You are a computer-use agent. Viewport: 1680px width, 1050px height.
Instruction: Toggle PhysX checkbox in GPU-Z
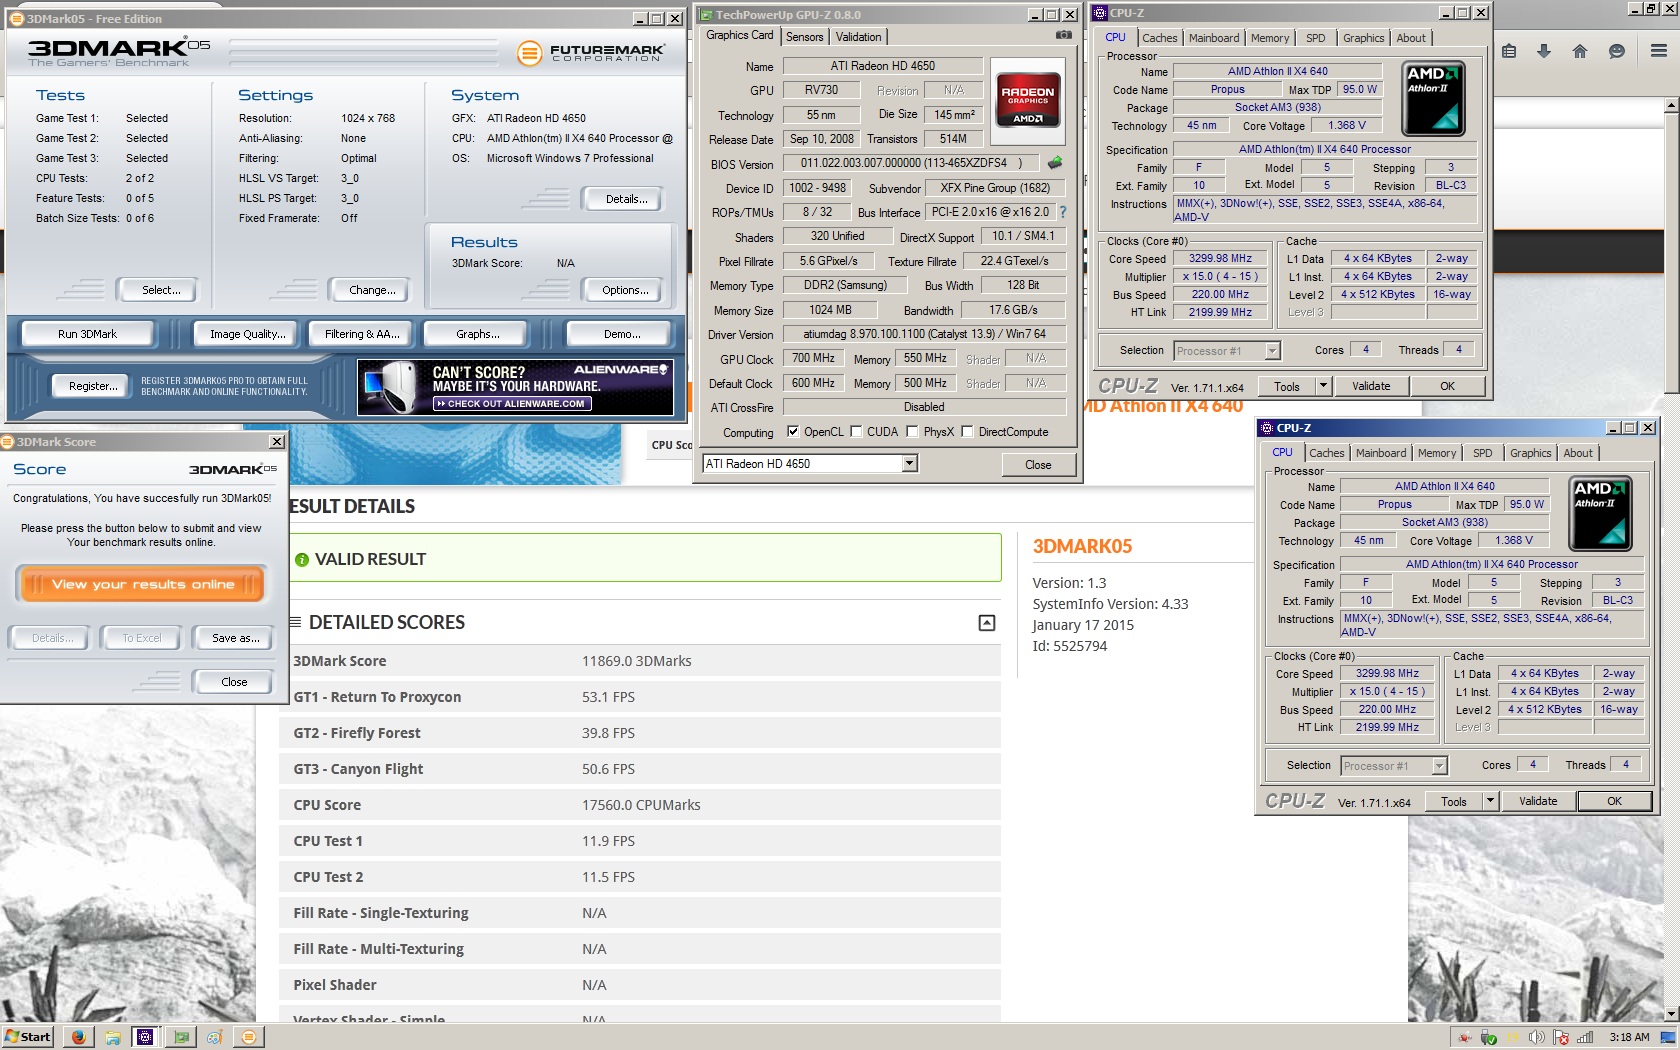[912, 432]
